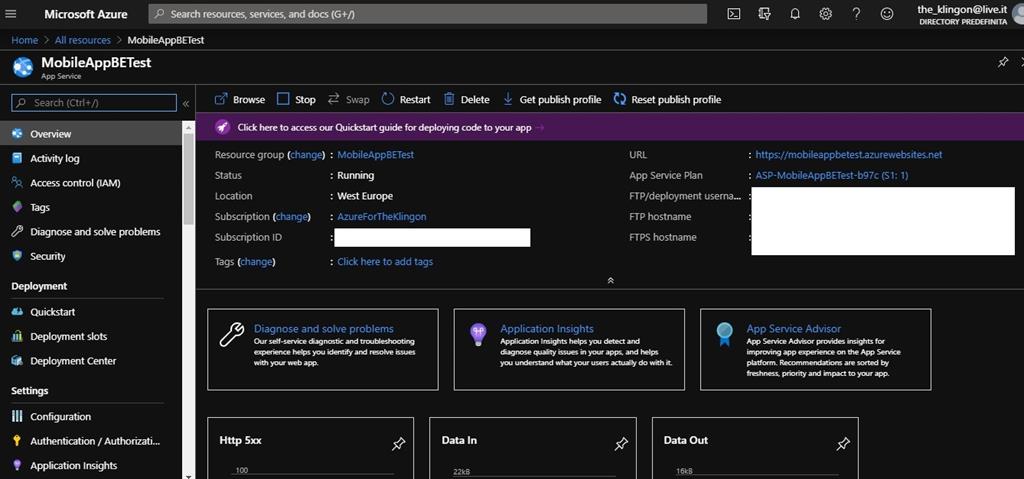Pin the Data In chart
The width and height of the screenshot is (1024, 479).
[x=621, y=444]
